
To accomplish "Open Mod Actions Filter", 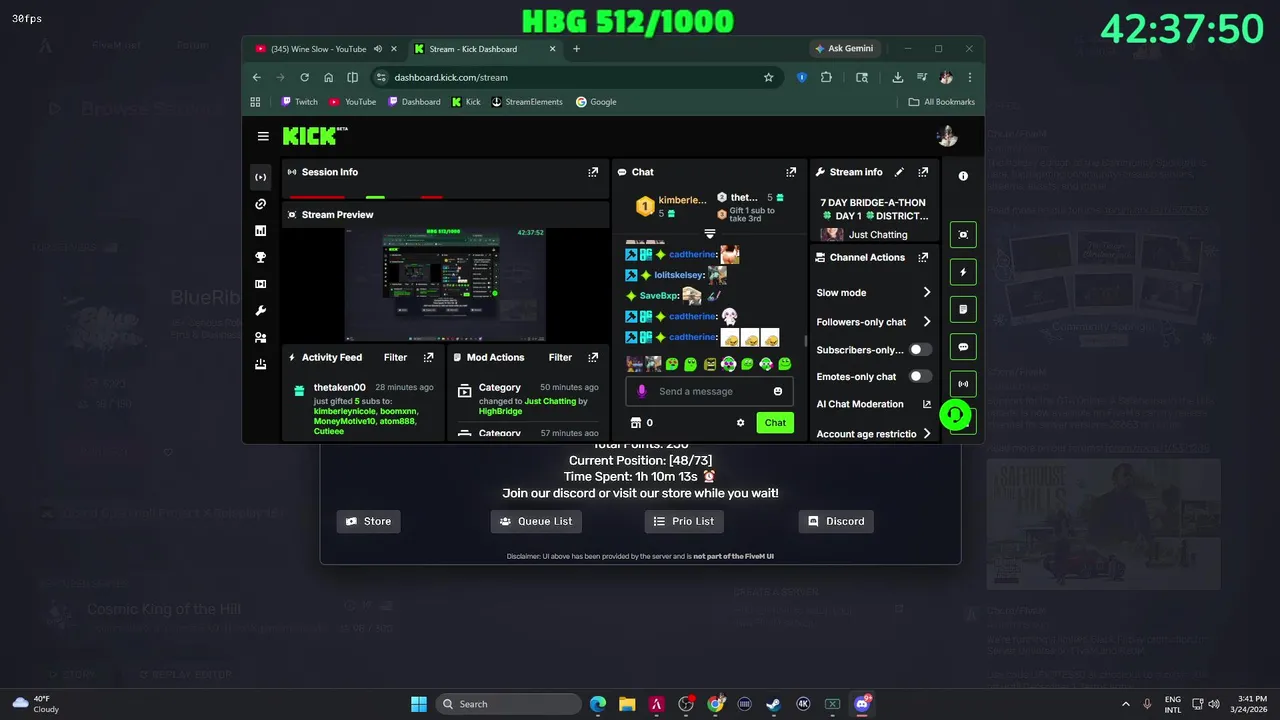I will [560, 357].
